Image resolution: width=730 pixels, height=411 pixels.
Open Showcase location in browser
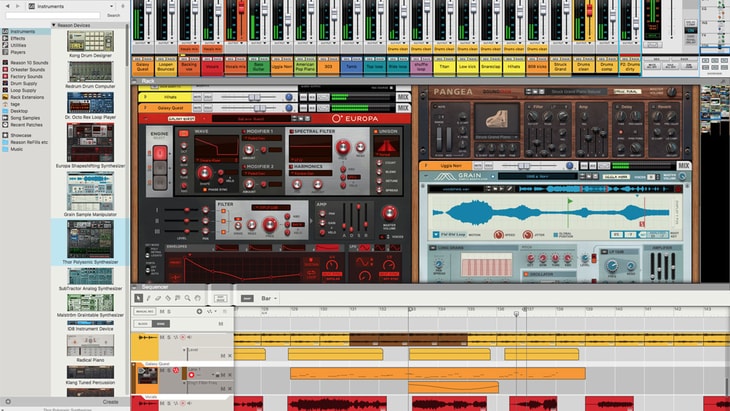coord(20,135)
